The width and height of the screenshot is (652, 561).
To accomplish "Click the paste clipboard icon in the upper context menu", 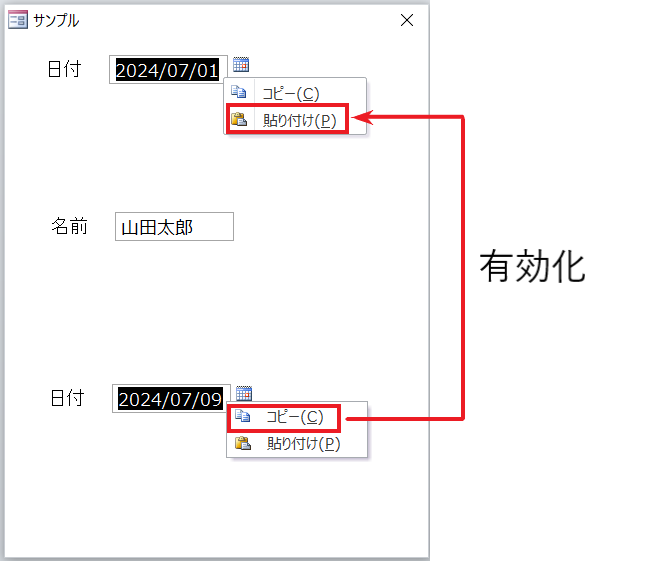I will pos(239,119).
